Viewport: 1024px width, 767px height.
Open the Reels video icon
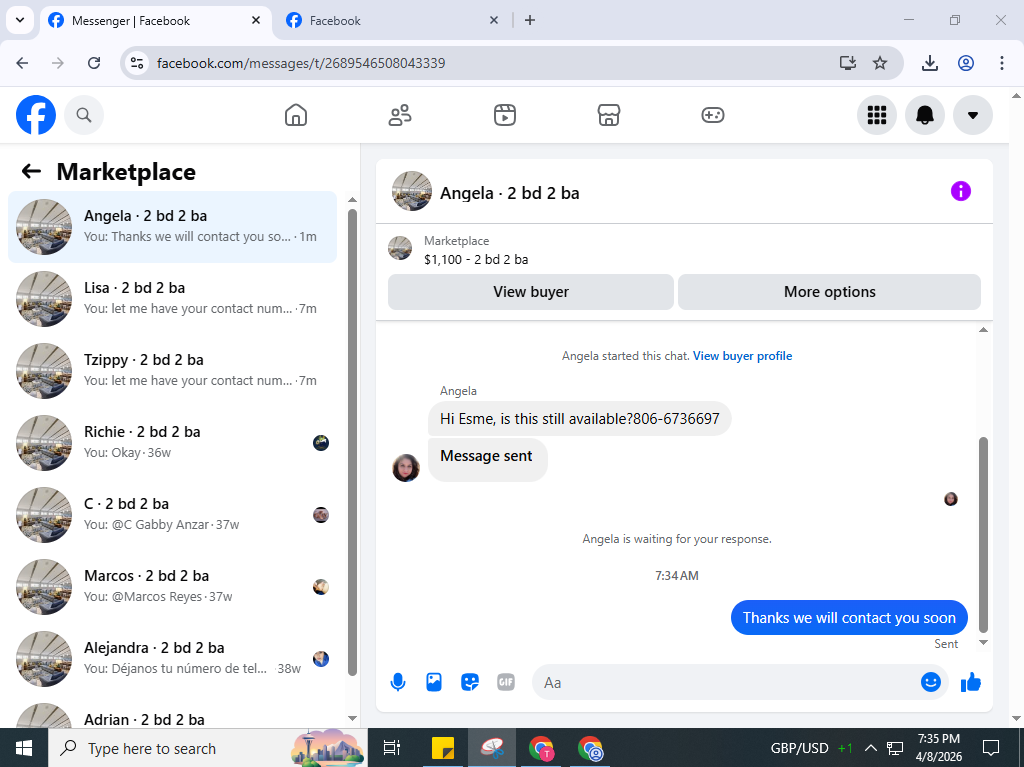tap(504, 115)
